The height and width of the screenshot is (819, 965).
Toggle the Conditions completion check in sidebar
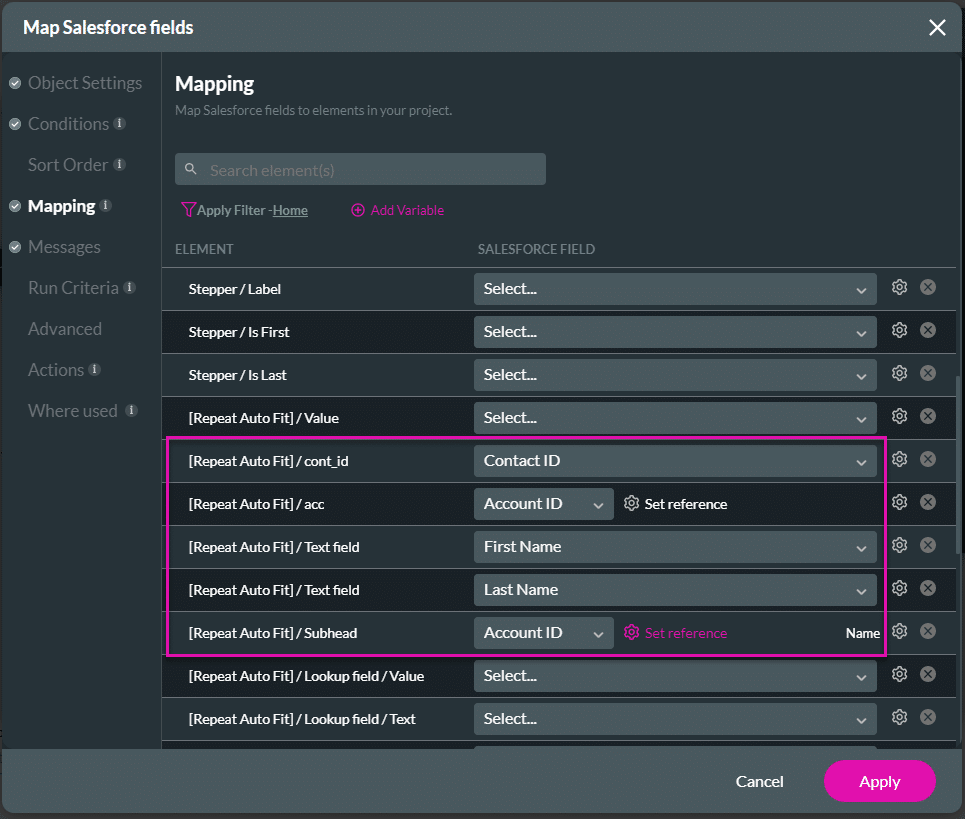(14, 123)
